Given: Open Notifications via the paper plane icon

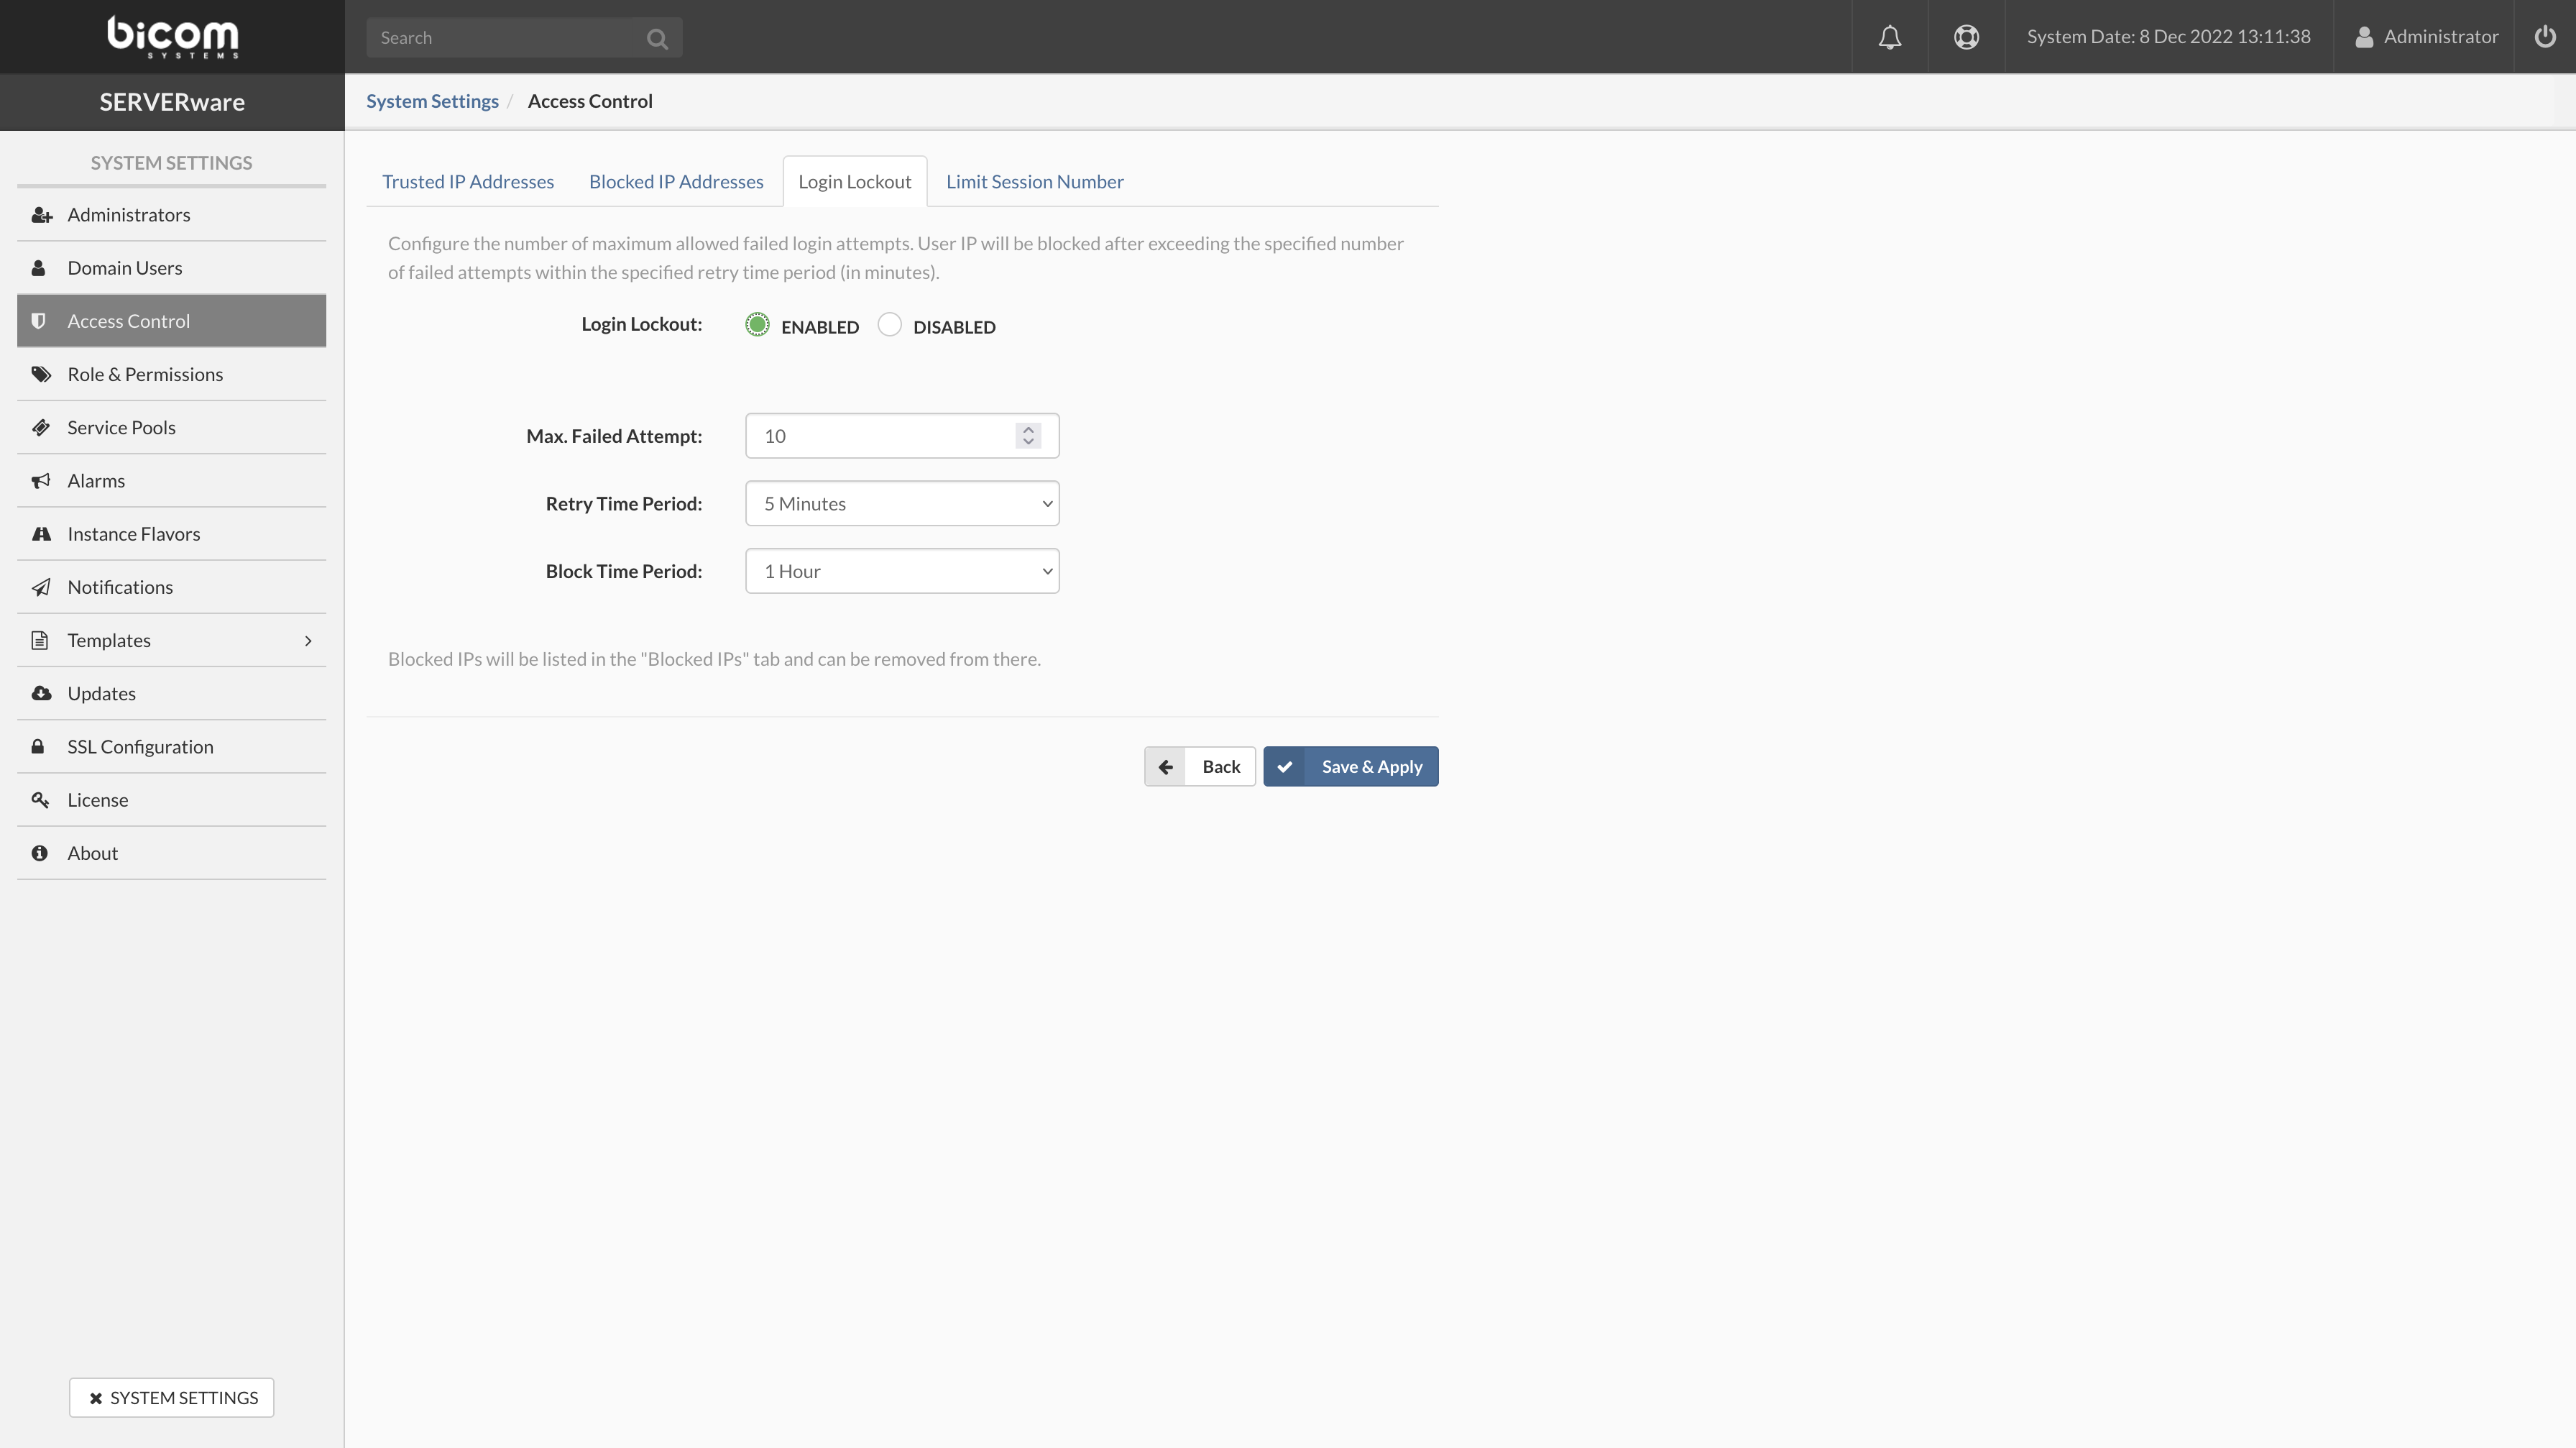Looking at the screenshot, I should (40, 587).
